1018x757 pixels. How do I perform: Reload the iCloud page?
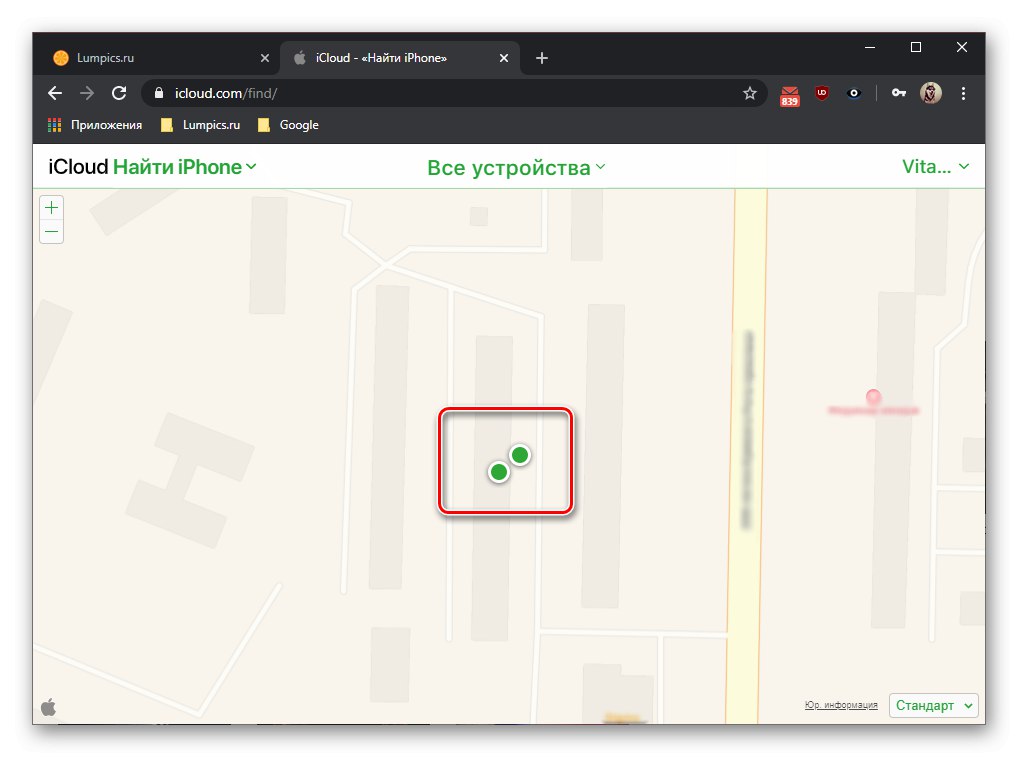tap(119, 93)
